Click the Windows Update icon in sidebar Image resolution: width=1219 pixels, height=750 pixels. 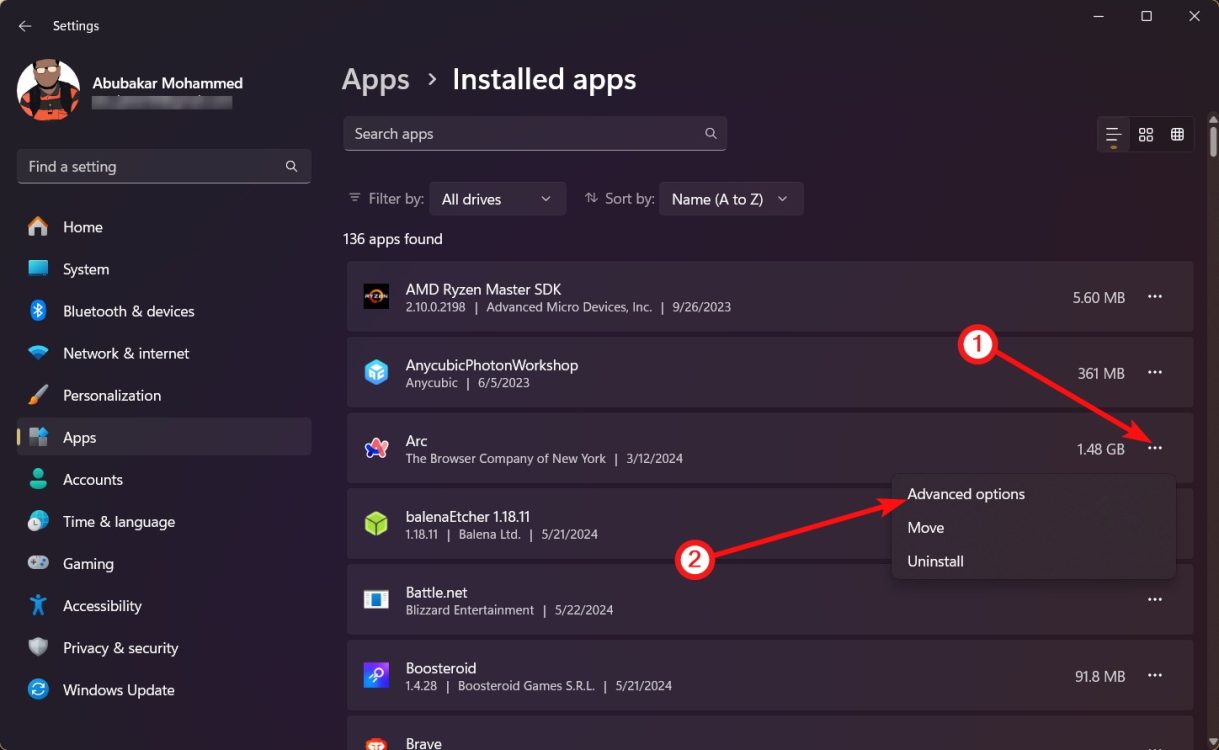(x=39, y=690)
